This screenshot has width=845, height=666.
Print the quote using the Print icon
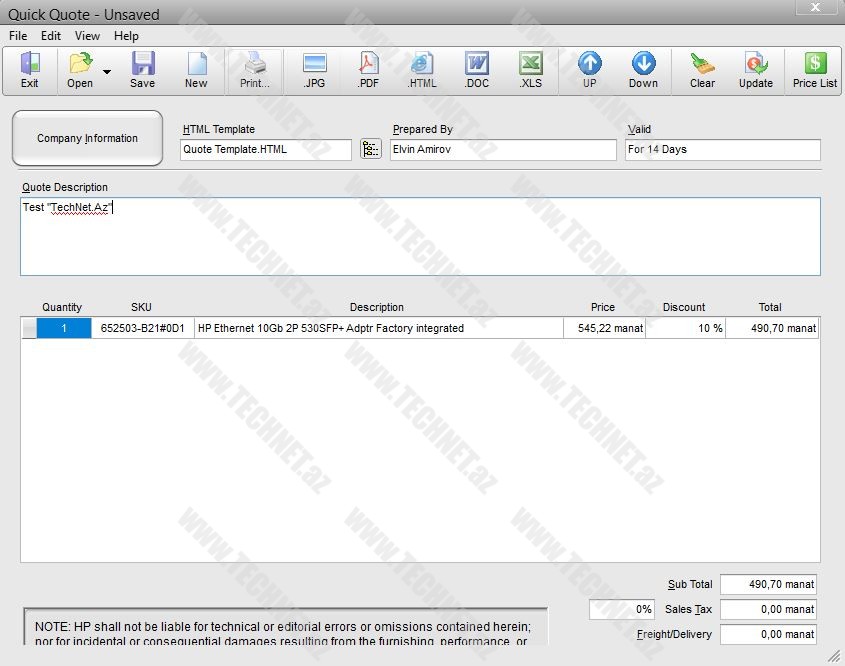pyautogui.click(x=255, y=70)
